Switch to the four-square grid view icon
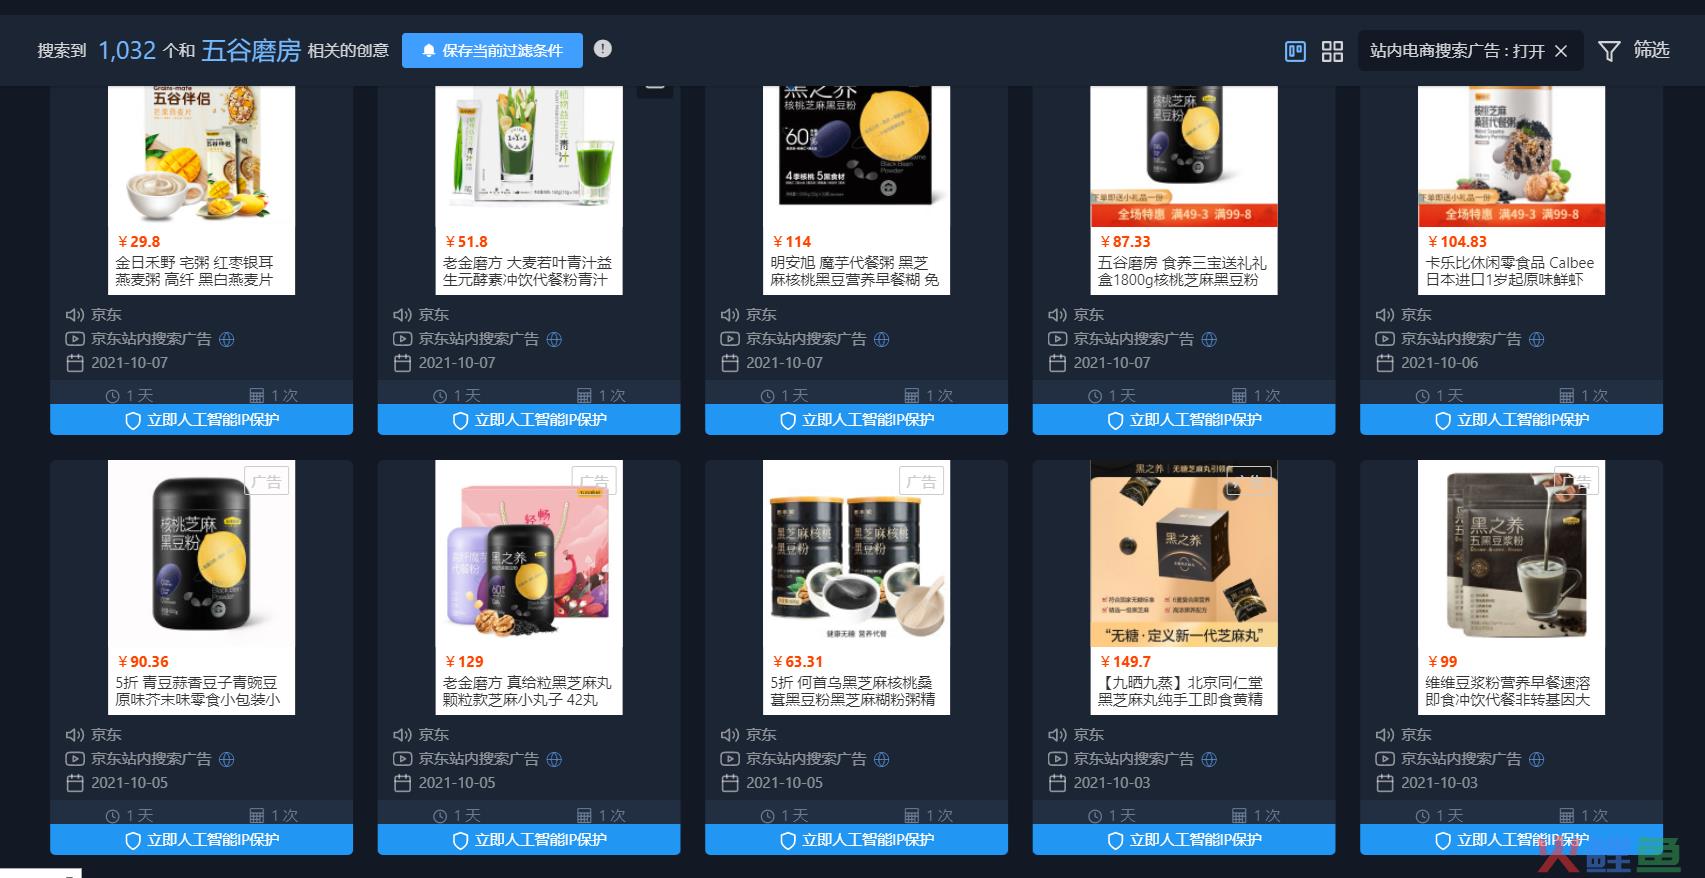Viewport: 1705px width, 878px height. pos(1332,51)
